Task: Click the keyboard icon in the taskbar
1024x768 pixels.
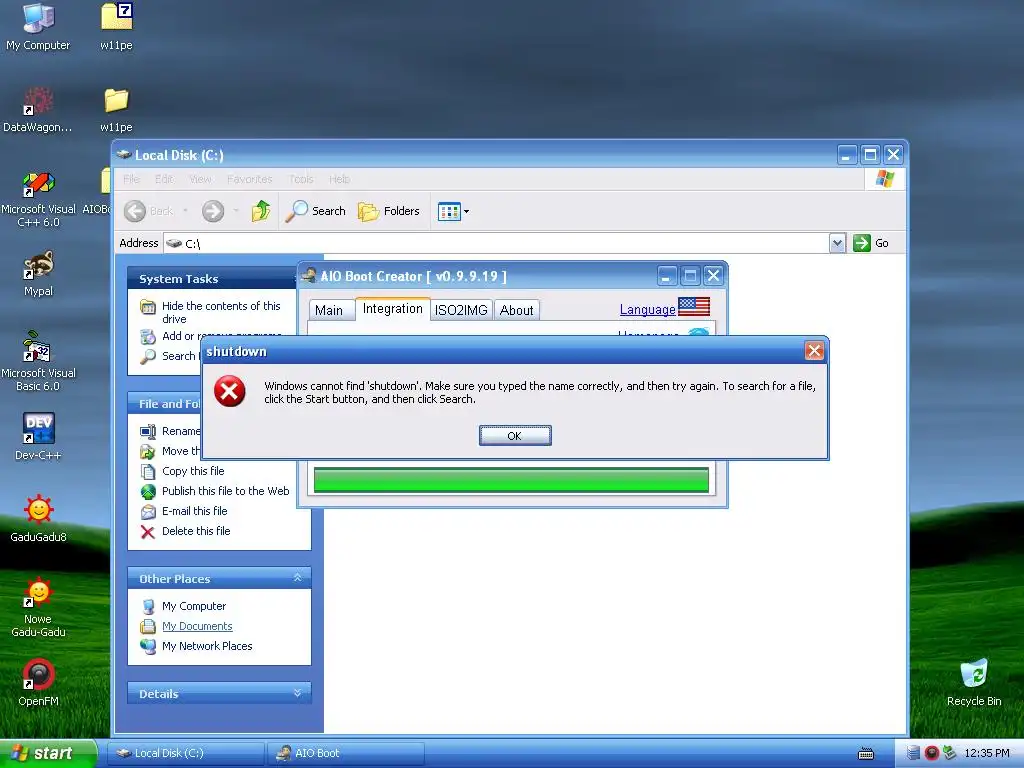Action: 866,754
